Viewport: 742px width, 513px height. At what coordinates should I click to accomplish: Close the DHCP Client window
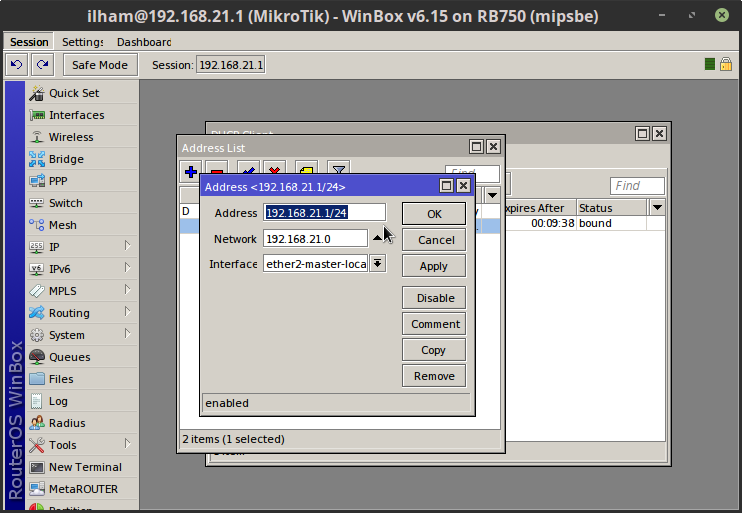click(659, 134)
